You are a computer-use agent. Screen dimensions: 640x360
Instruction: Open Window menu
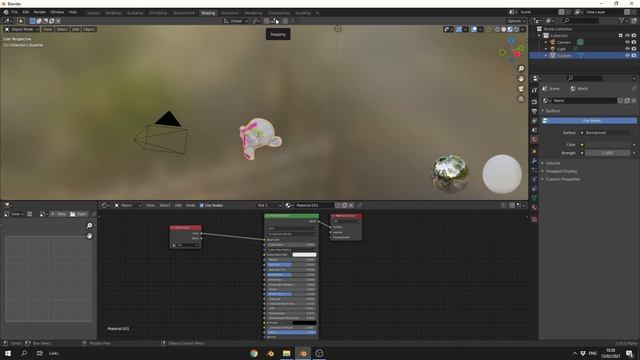pos(57,12)
